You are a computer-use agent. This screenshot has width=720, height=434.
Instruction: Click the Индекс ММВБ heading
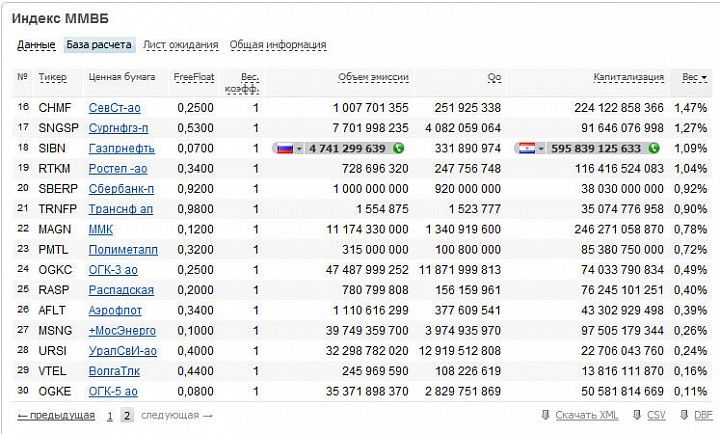[60, 19]
